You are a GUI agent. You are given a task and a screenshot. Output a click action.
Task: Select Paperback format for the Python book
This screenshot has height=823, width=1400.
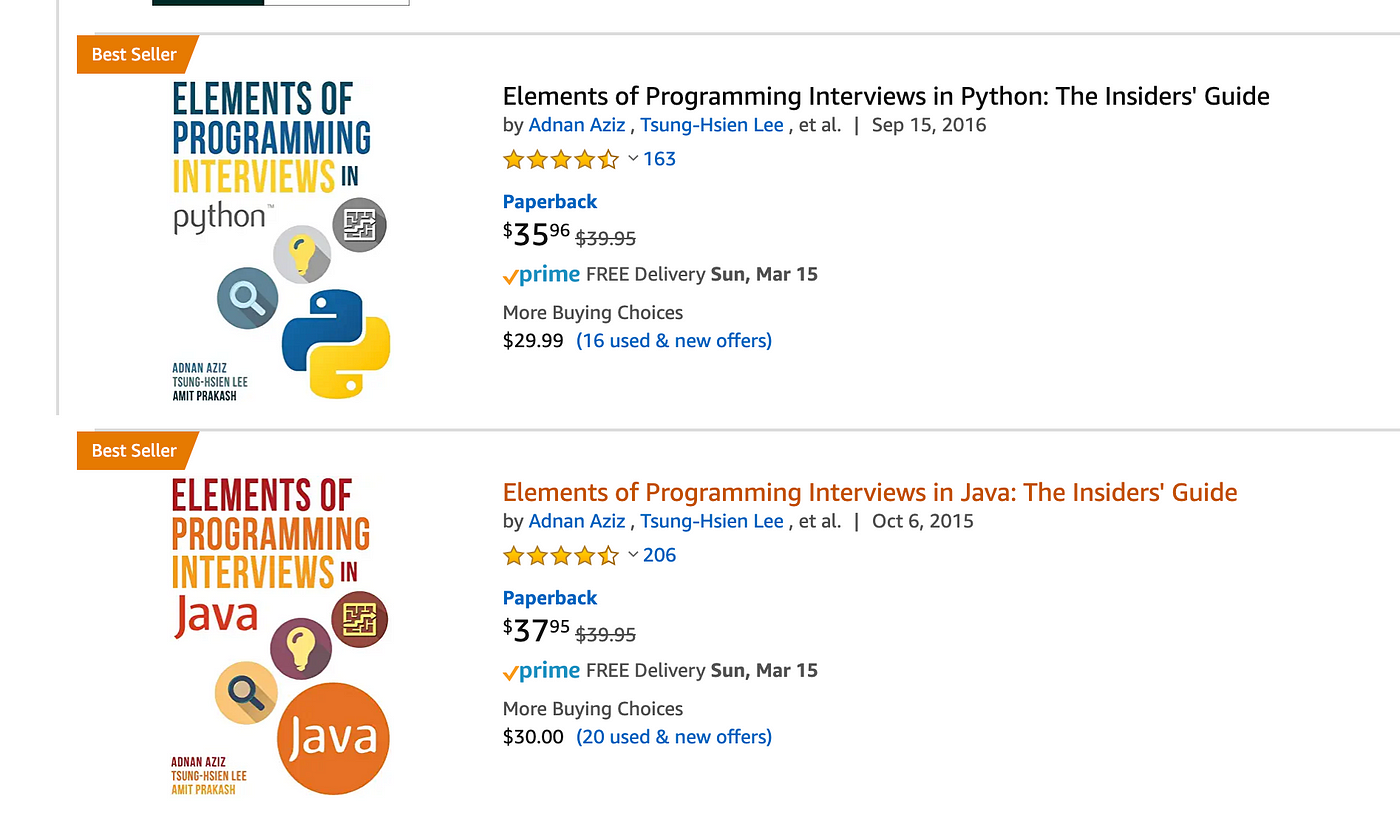(550, 202)
